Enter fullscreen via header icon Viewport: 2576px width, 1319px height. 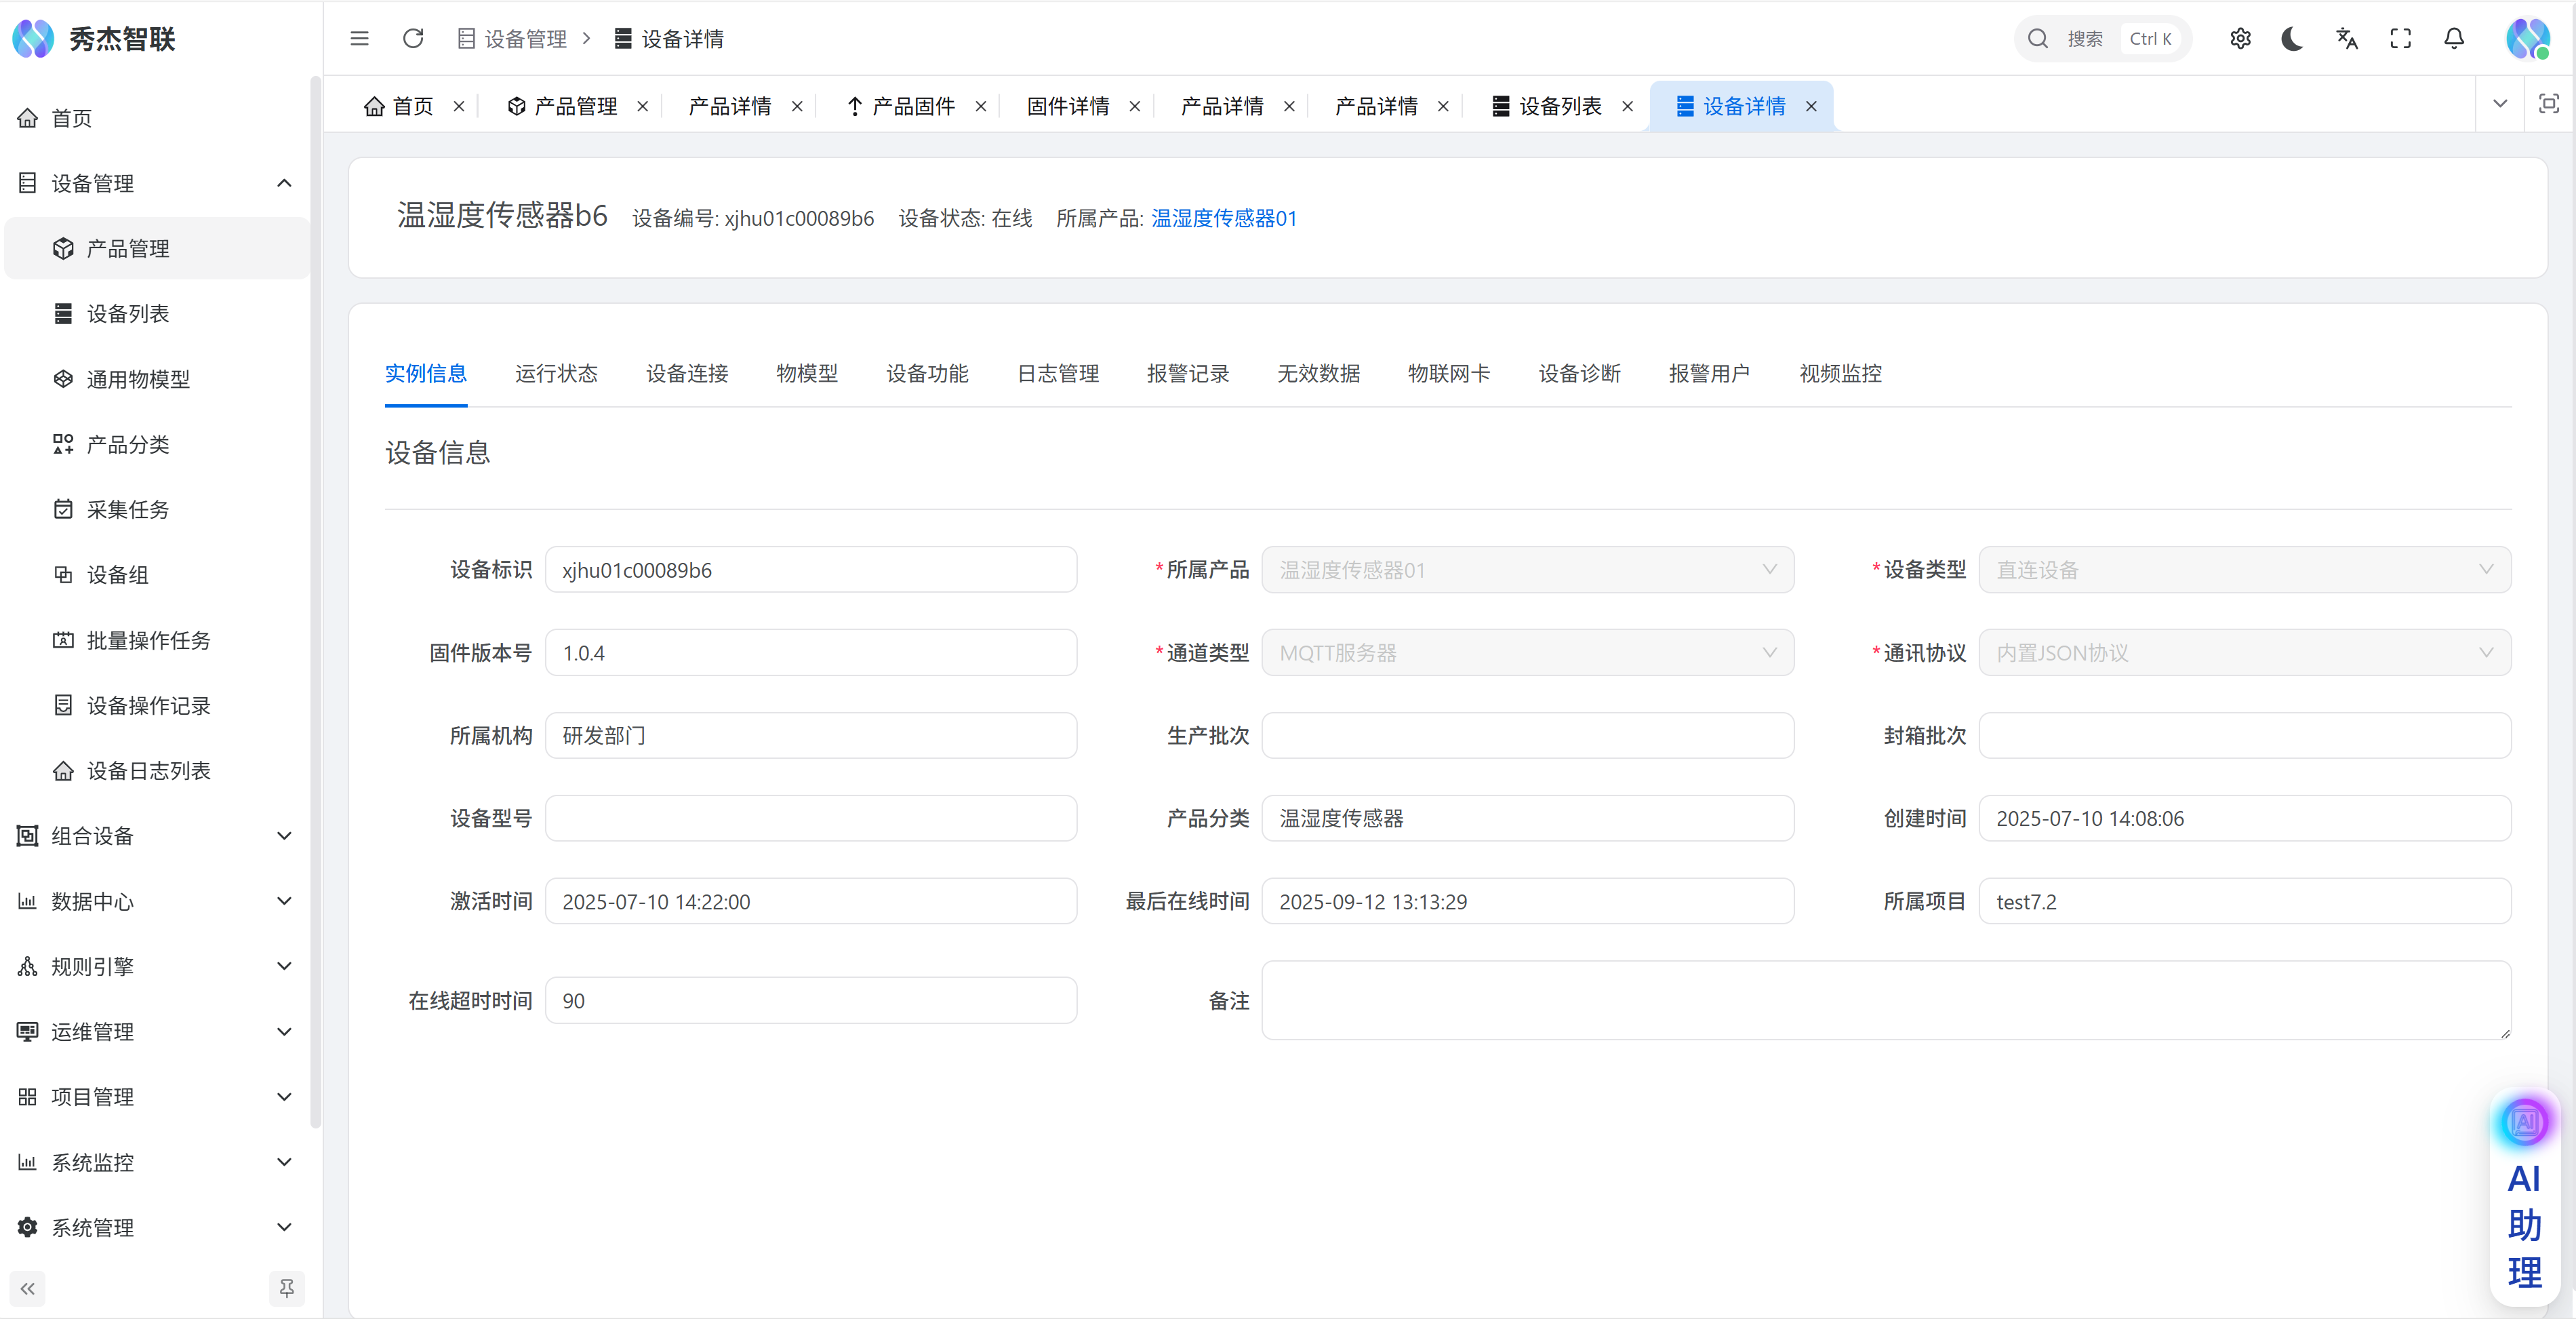2400,39
